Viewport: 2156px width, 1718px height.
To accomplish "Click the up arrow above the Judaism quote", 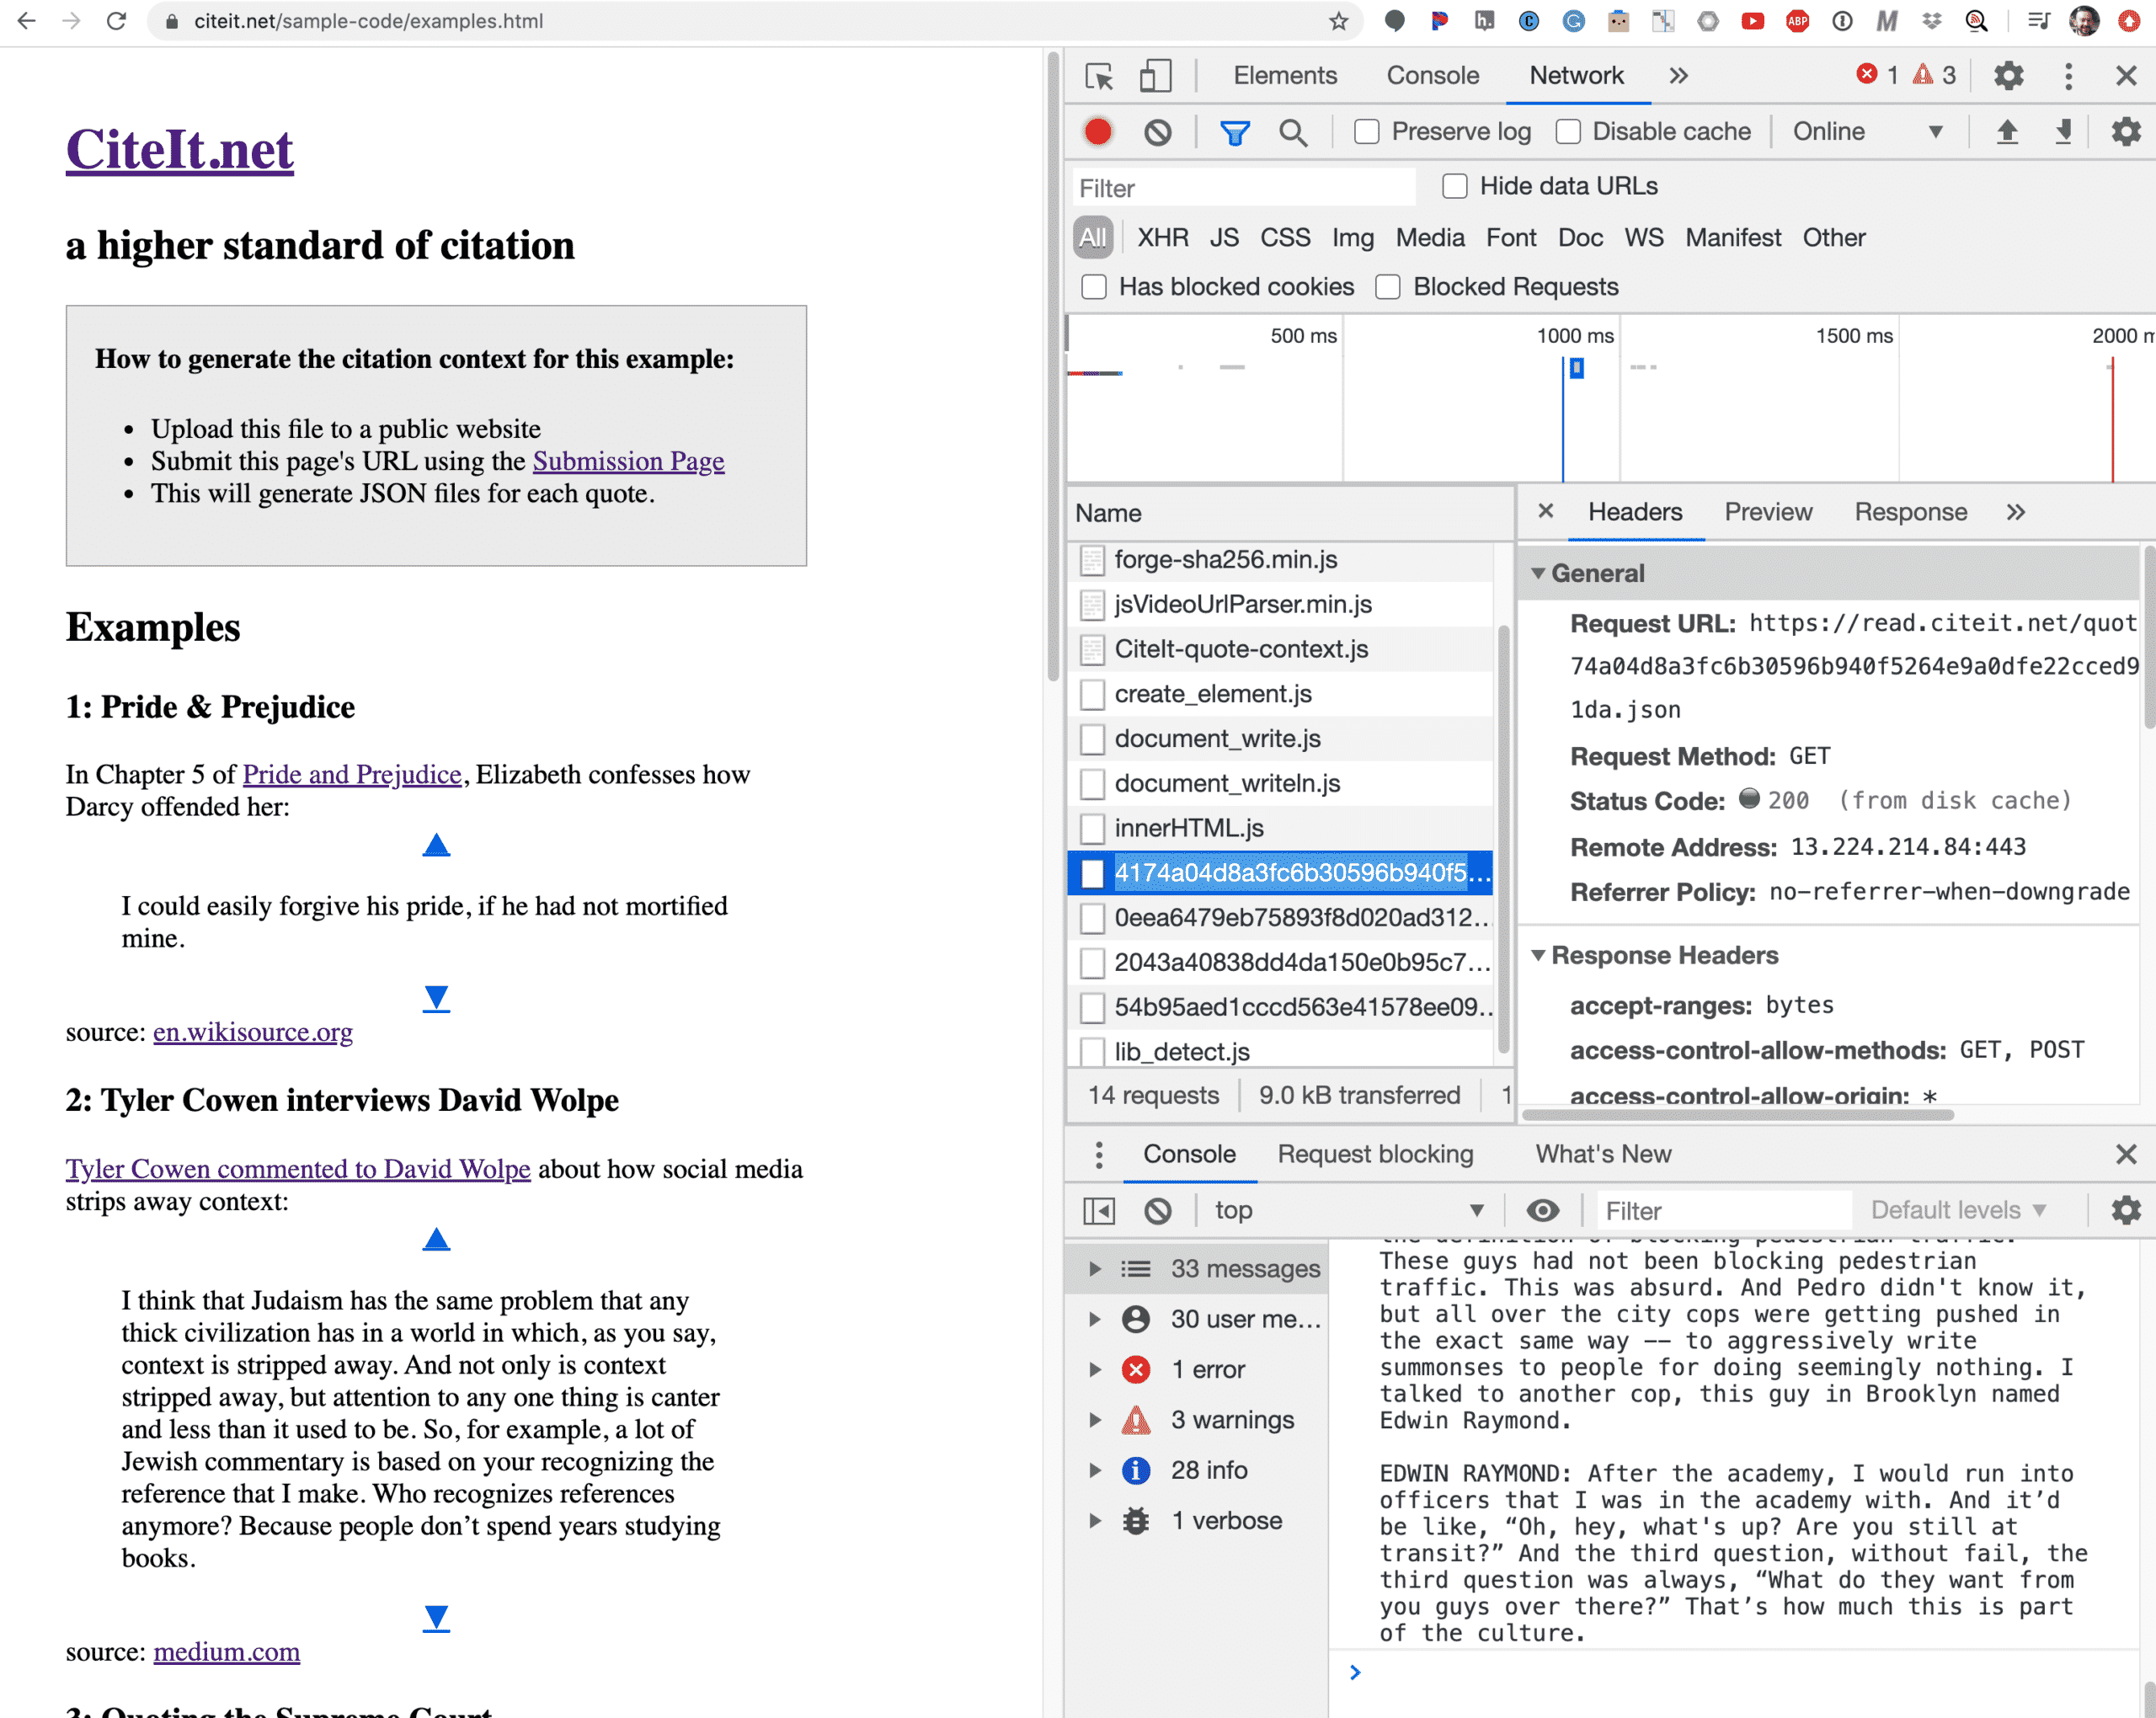I will pyautogui.click(x=436, y=1240).
